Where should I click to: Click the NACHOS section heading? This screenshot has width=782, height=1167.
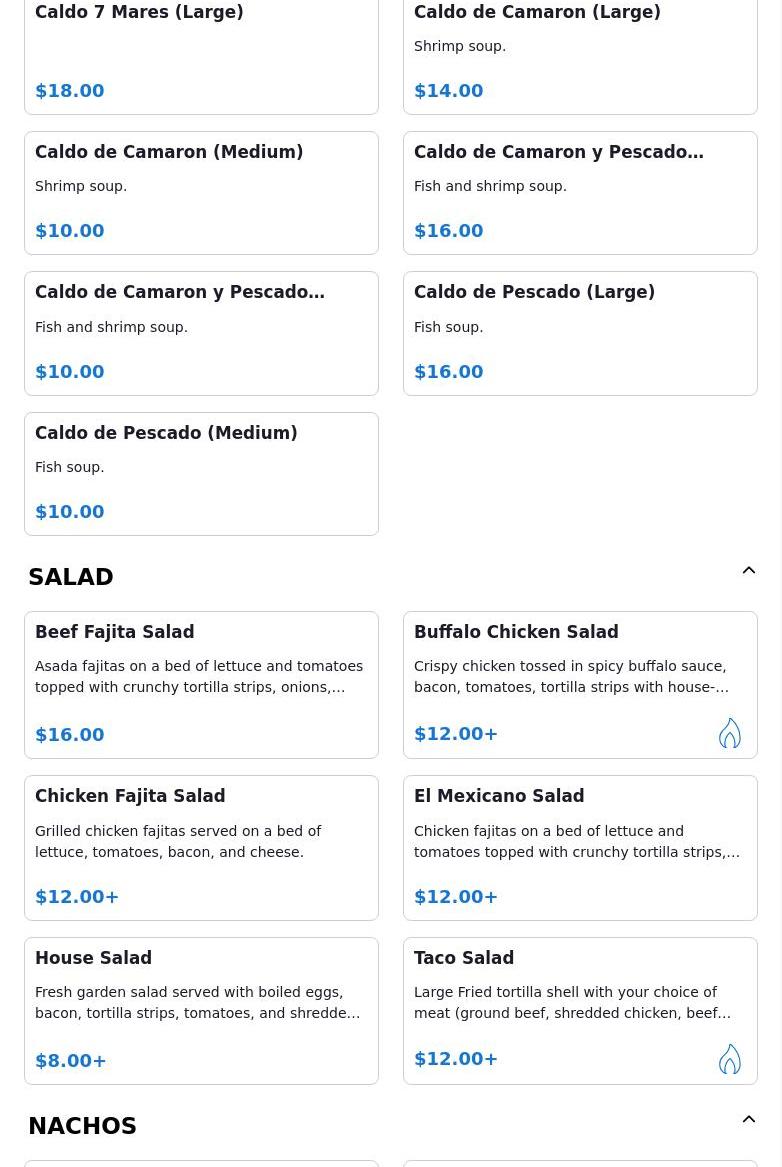(x=83, y=1125)
